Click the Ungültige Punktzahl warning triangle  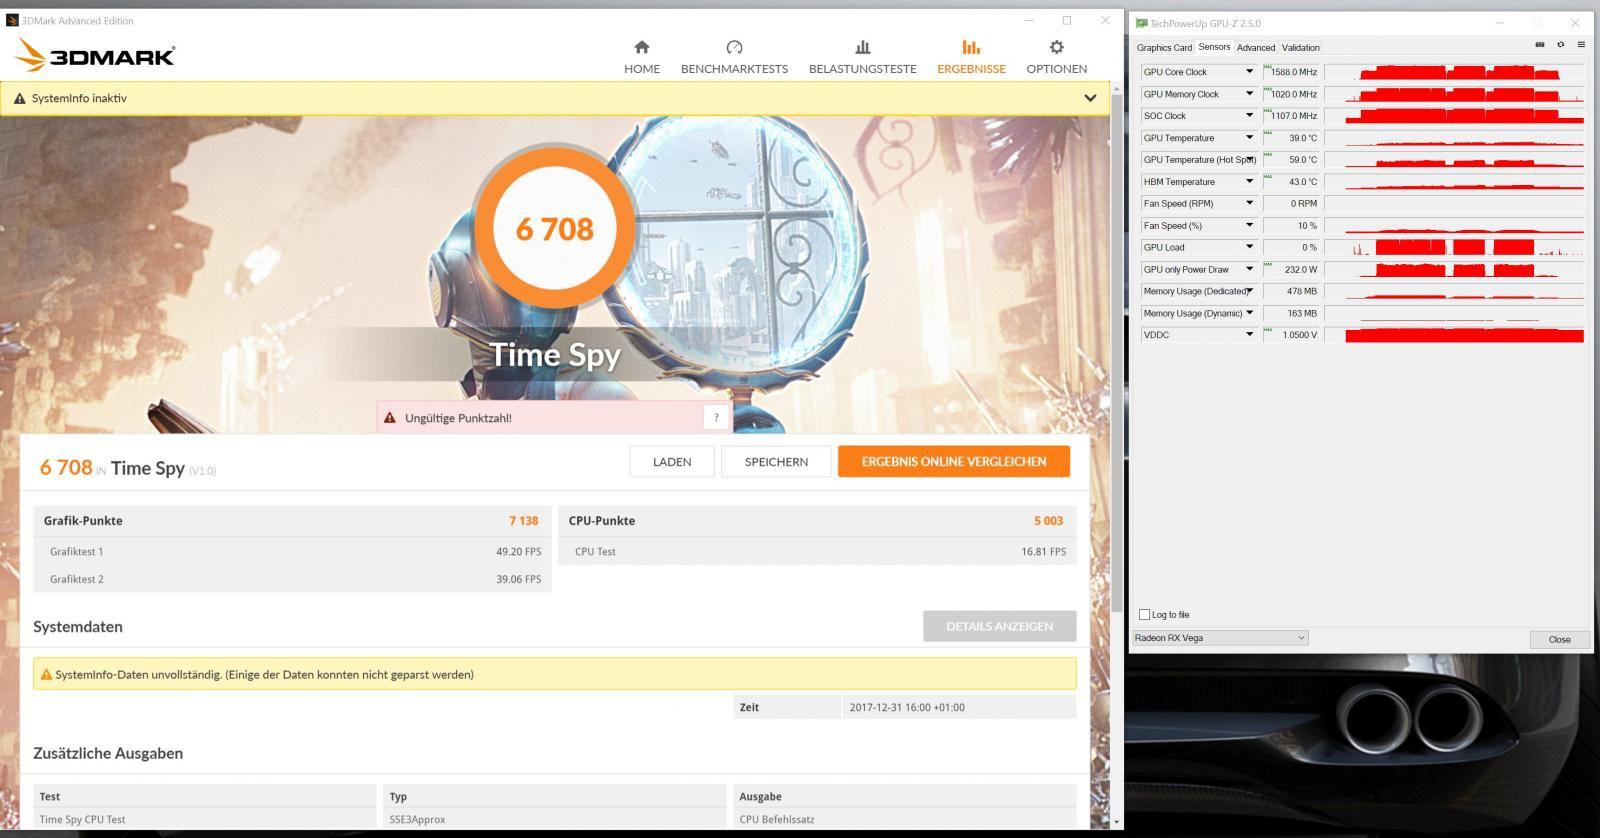click(x=390, y=418)
